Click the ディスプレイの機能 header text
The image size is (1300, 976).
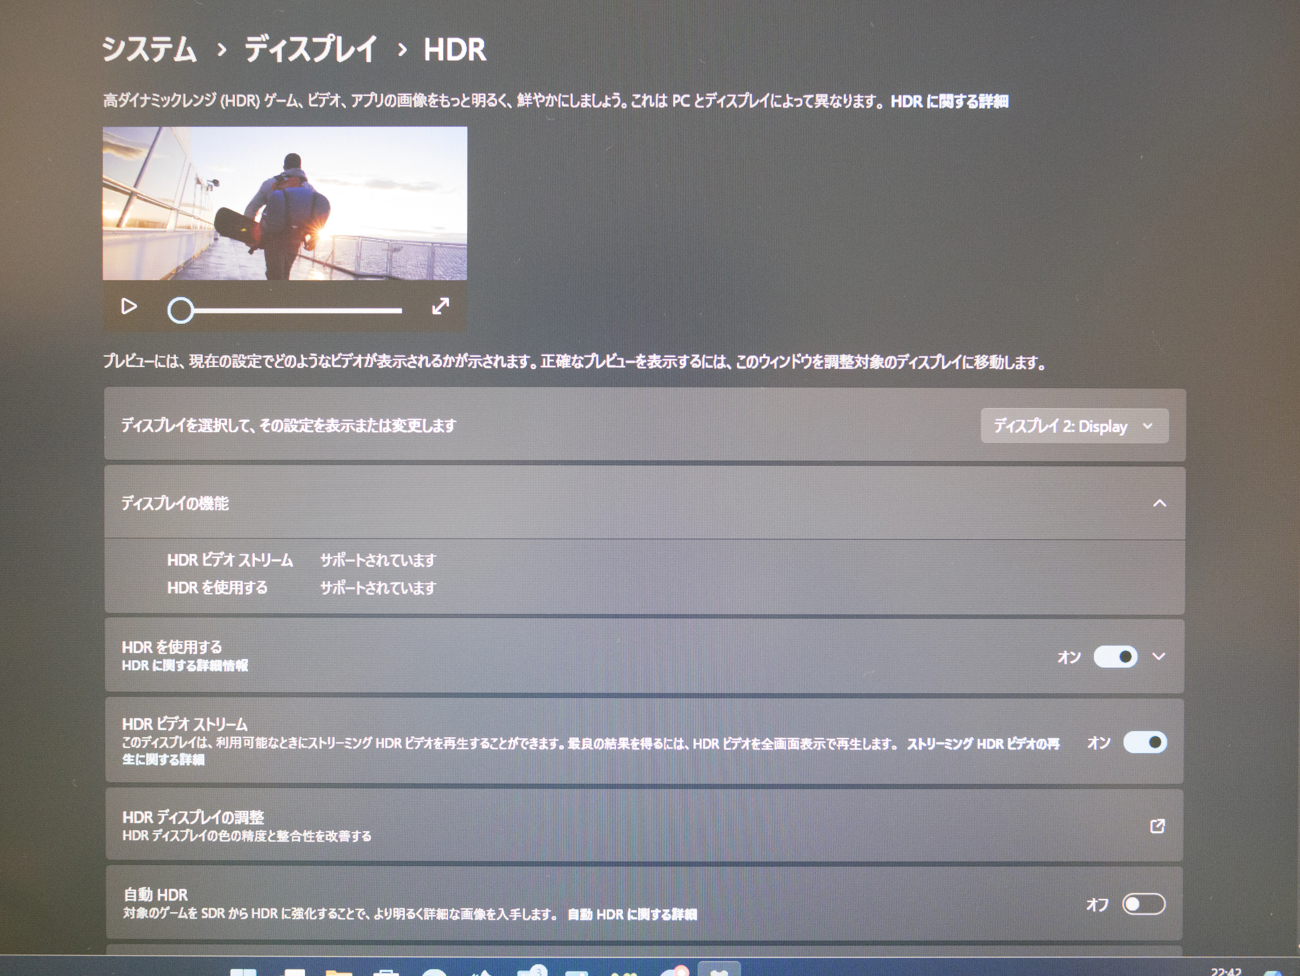point(175,503)
